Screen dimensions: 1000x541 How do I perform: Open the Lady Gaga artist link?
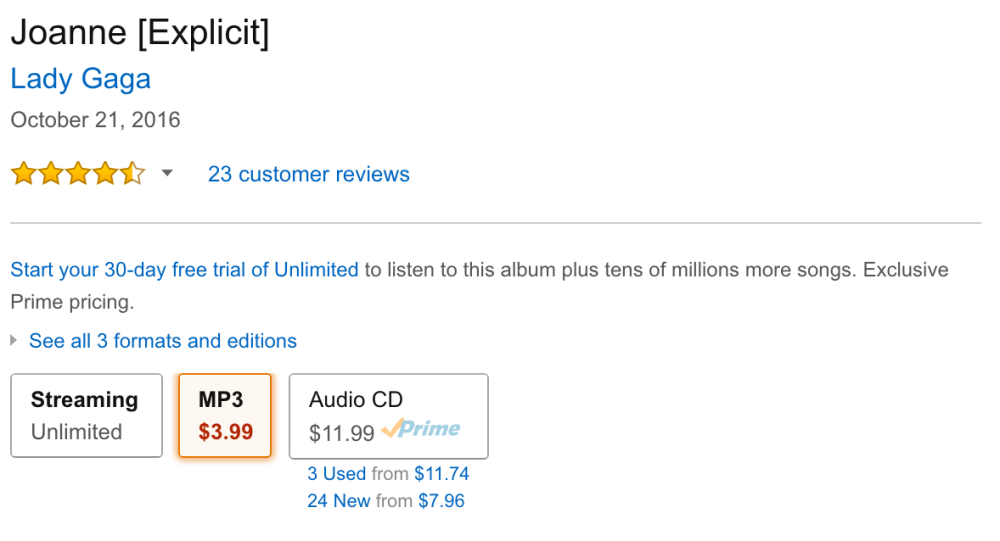point(80,79)
